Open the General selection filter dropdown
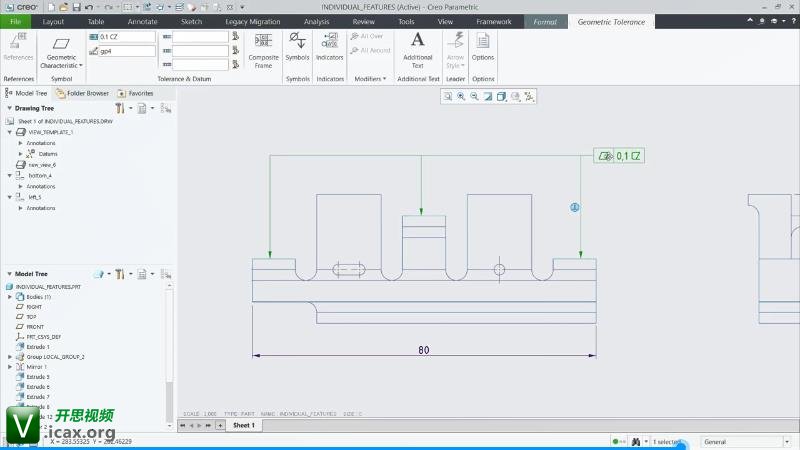The width and height of the screenshot is (800, 450). [x=745, y=442]
